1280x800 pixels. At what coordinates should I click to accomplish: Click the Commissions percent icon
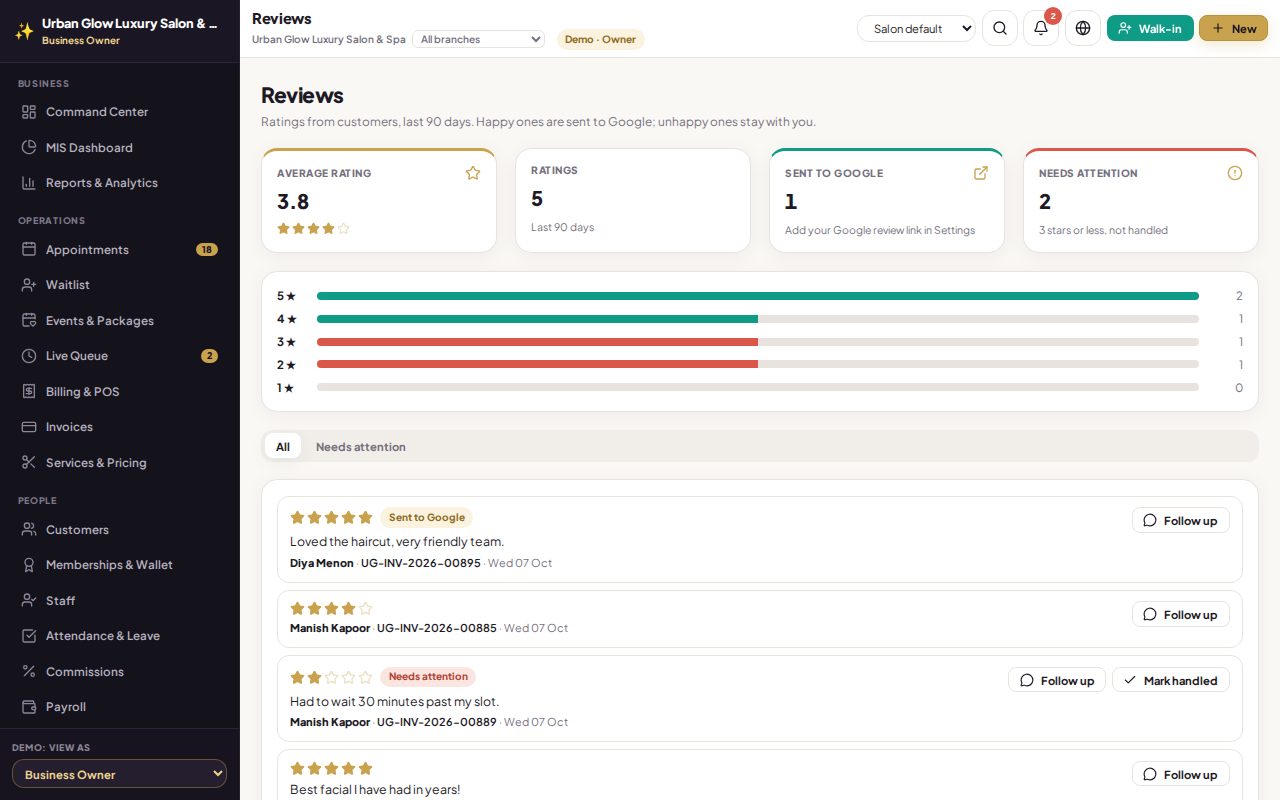tap(29, 672)
